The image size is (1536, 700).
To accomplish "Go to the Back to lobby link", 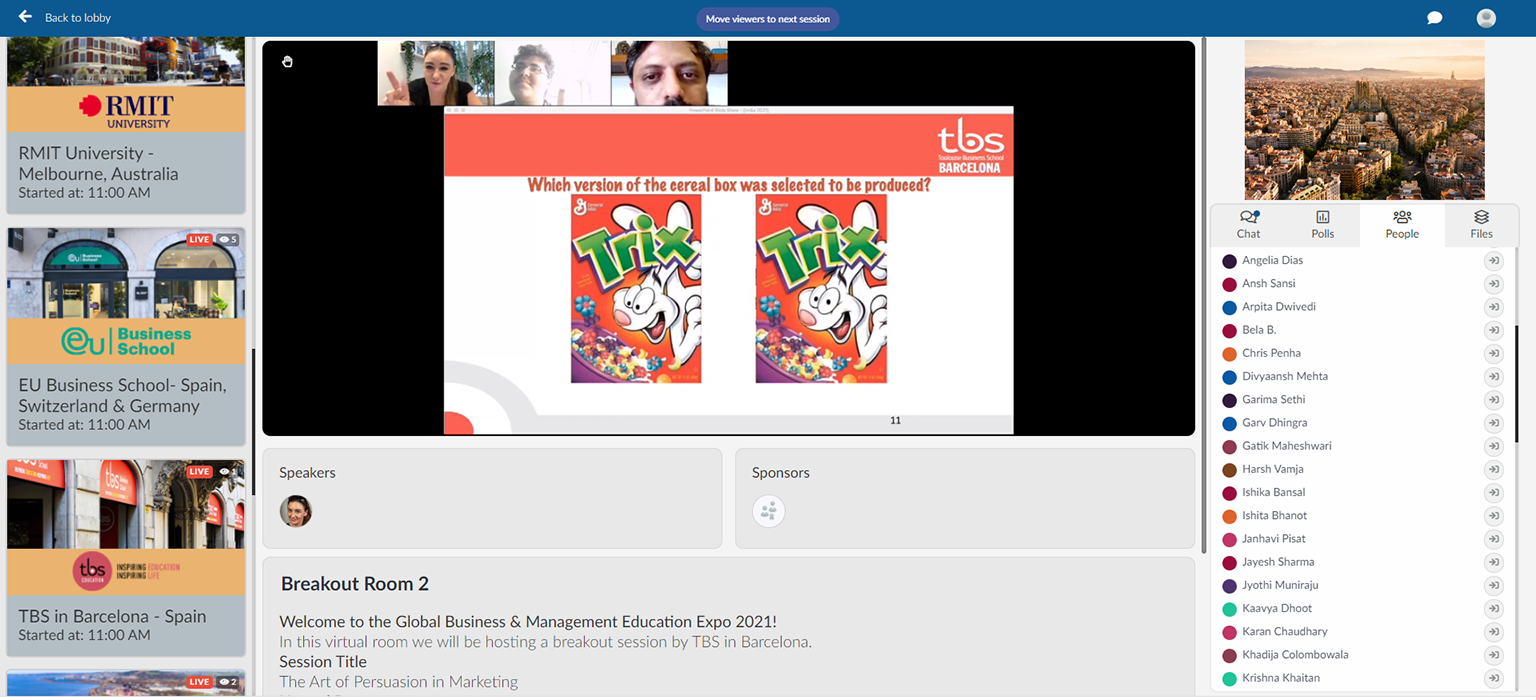I will pyautogui.click(x=78, y=18).
